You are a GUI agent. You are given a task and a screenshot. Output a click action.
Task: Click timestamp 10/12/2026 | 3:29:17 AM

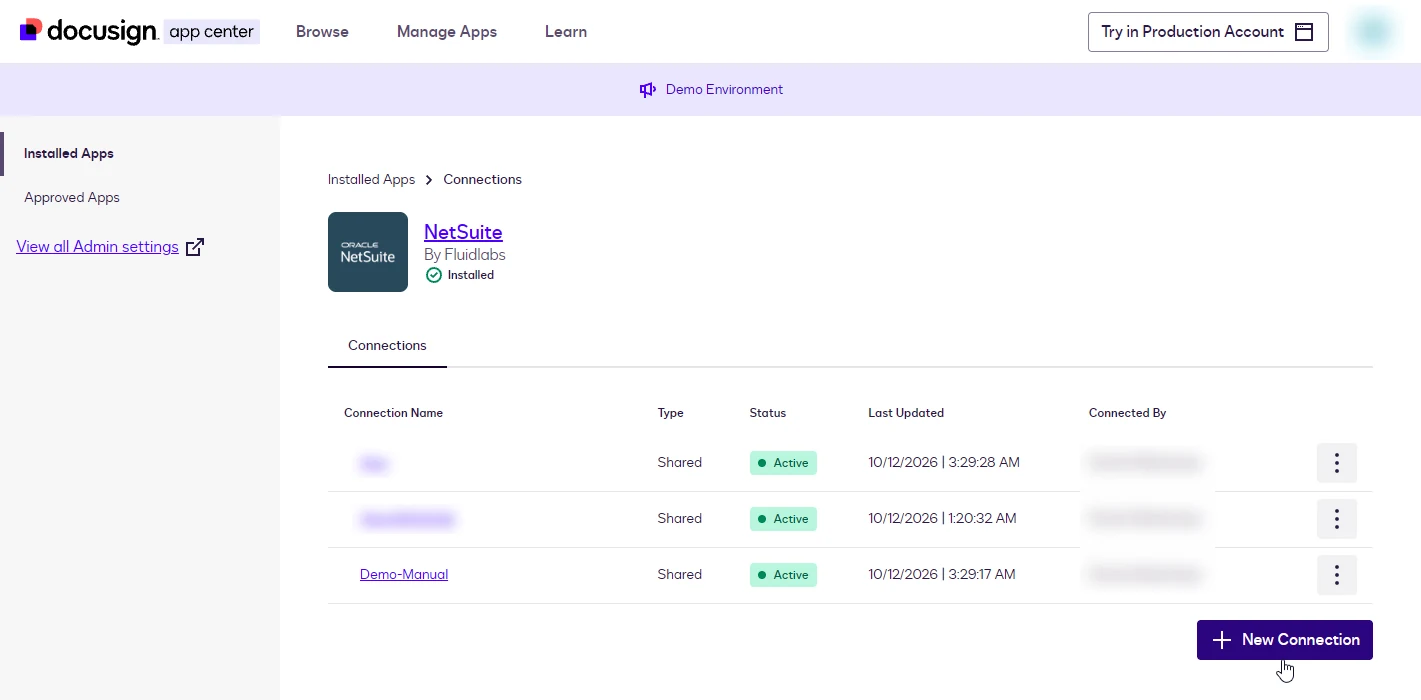(x=942, y=575)
